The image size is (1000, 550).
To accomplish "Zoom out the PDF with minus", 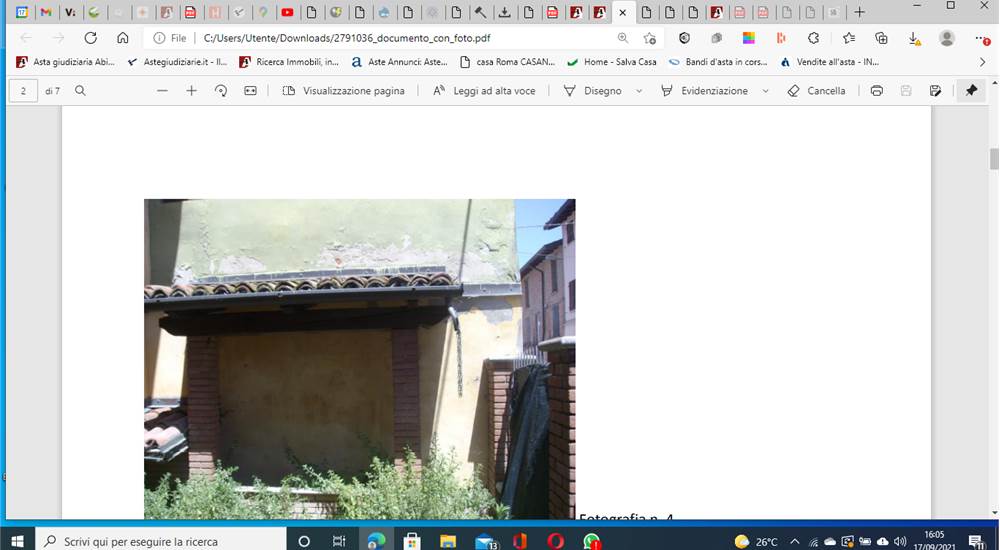I will pyautogui.click(x=162, y=91).
